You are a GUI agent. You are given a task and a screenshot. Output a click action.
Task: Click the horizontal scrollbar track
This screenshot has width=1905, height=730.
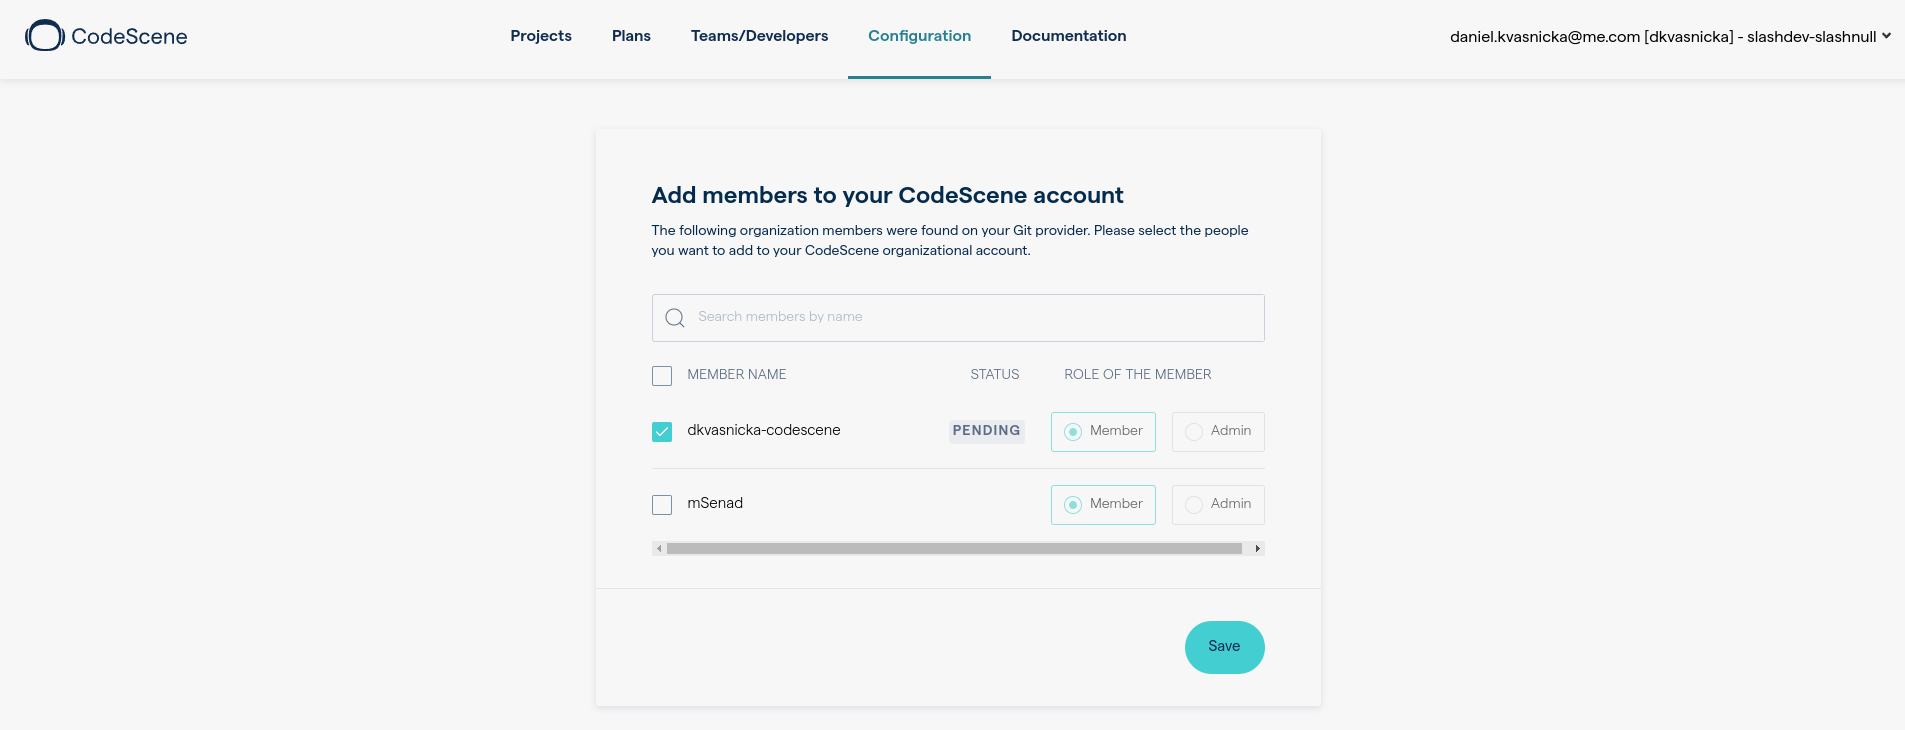[958, 548]
